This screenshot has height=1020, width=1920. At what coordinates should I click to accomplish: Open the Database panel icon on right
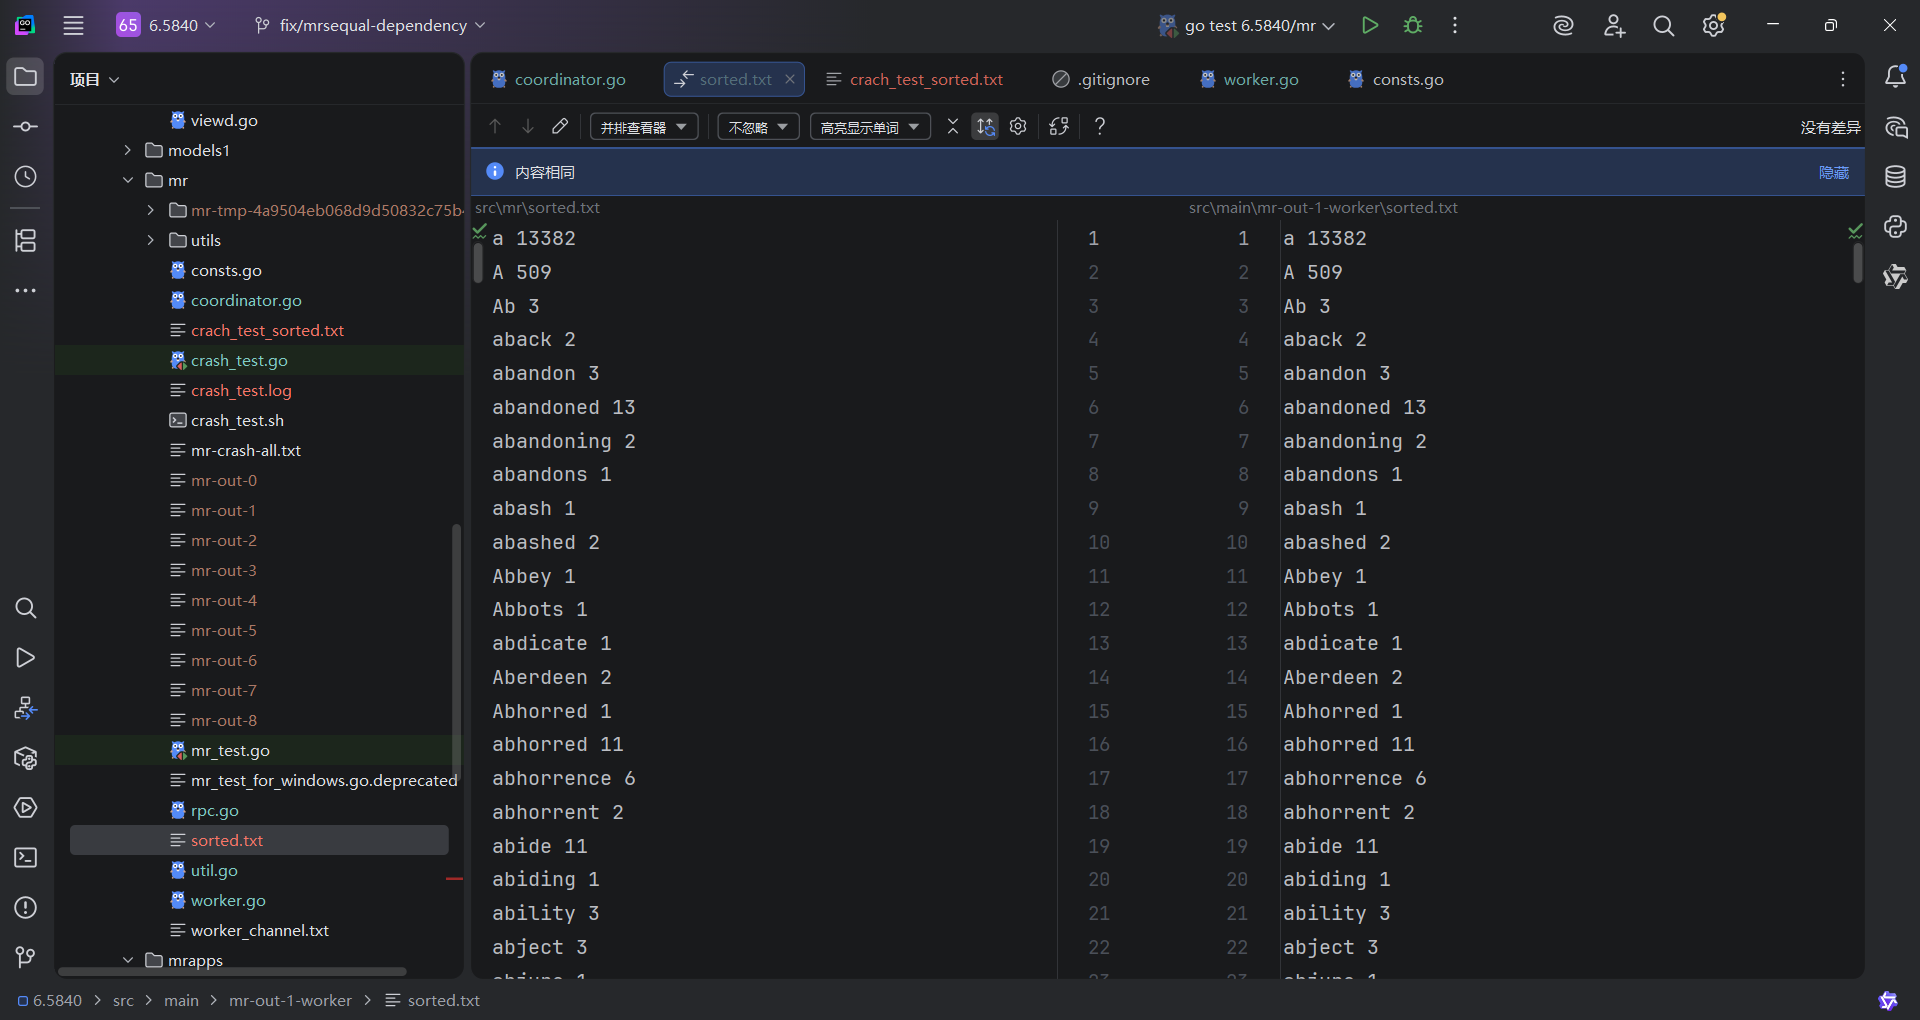click(1895, 177)
